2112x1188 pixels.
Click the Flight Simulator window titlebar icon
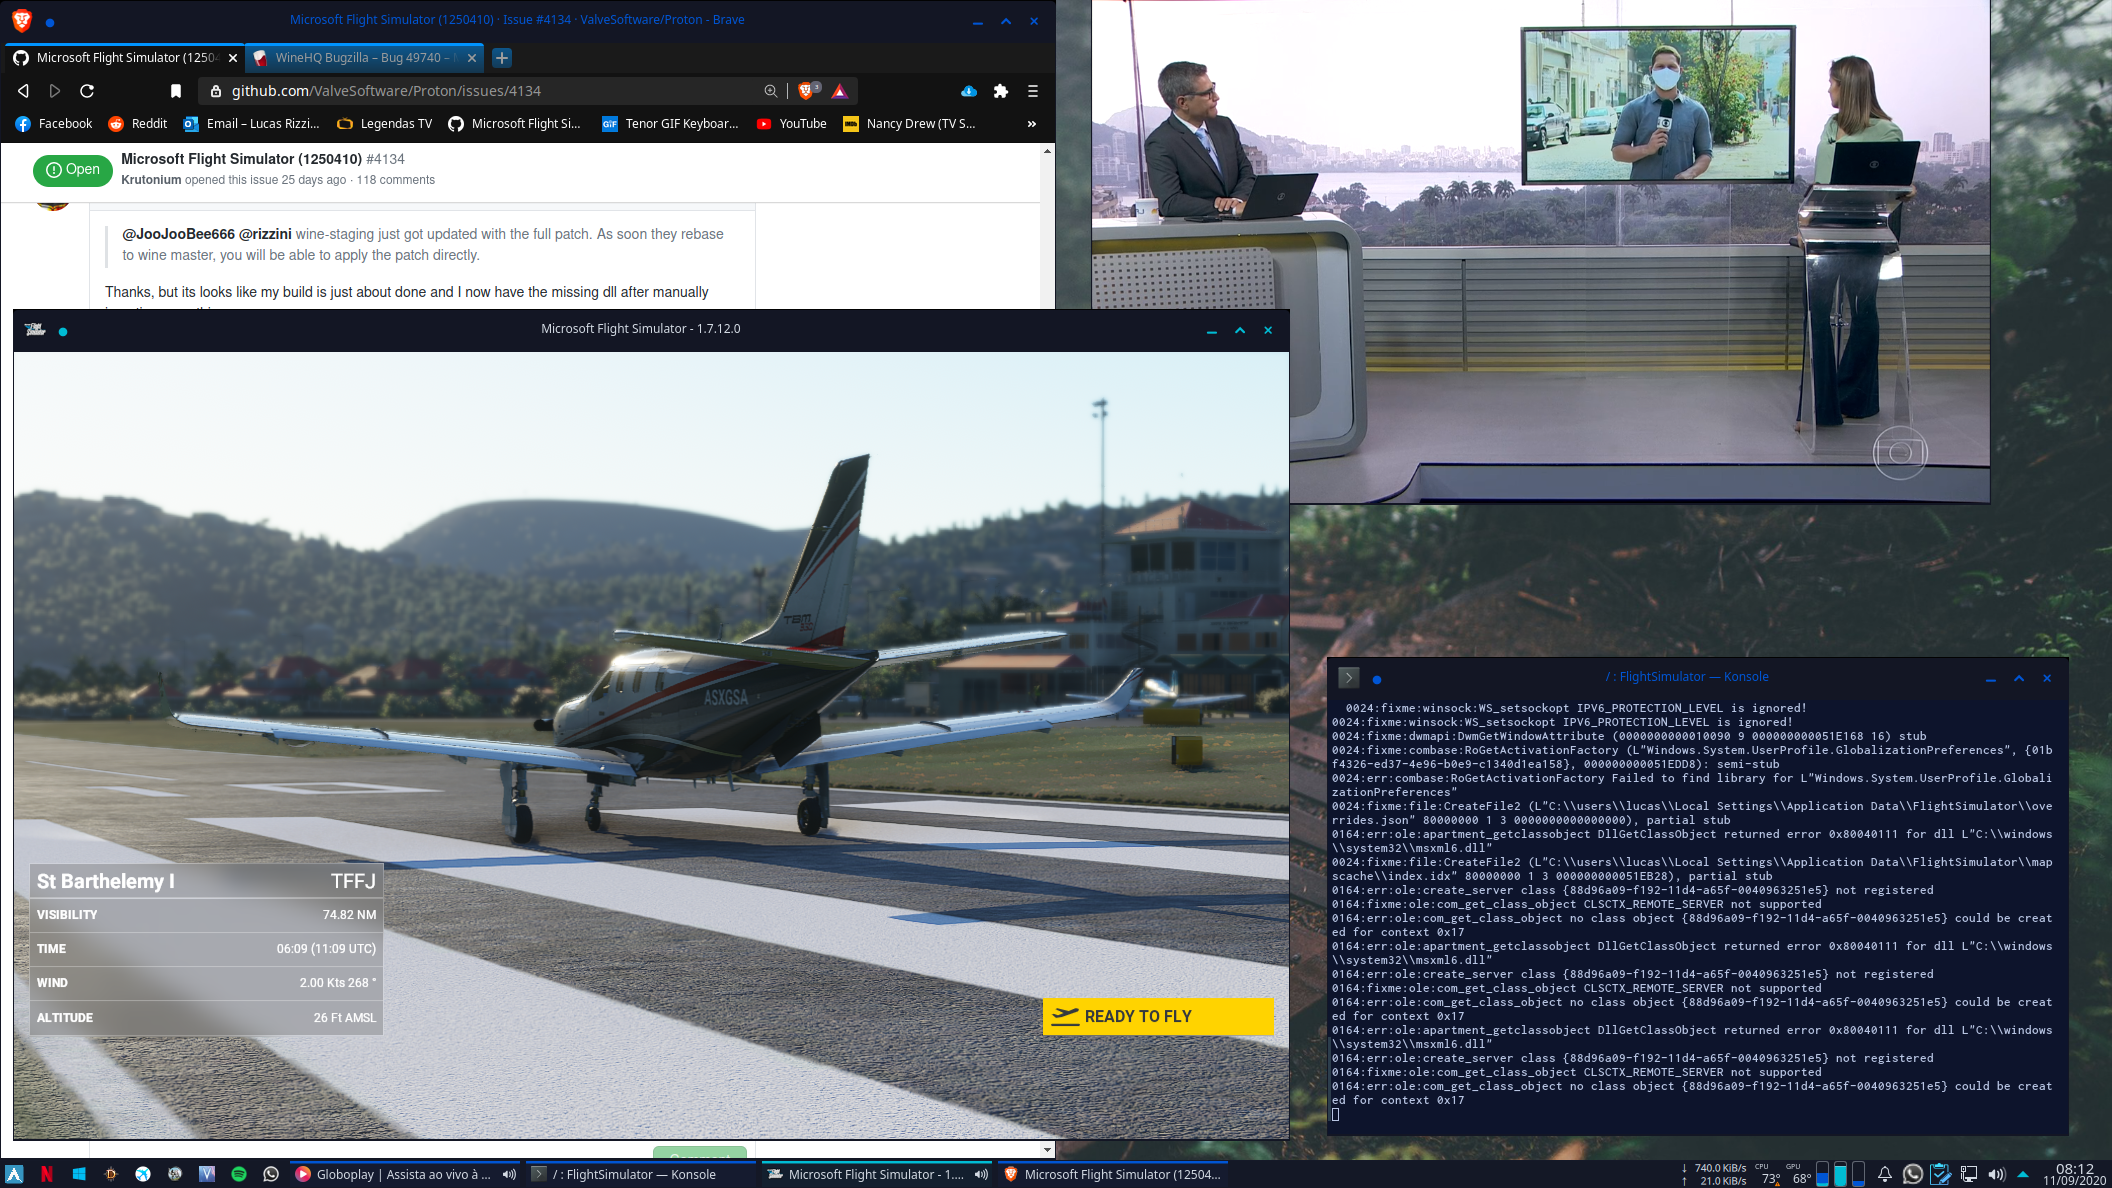click(x=35, y=329)
